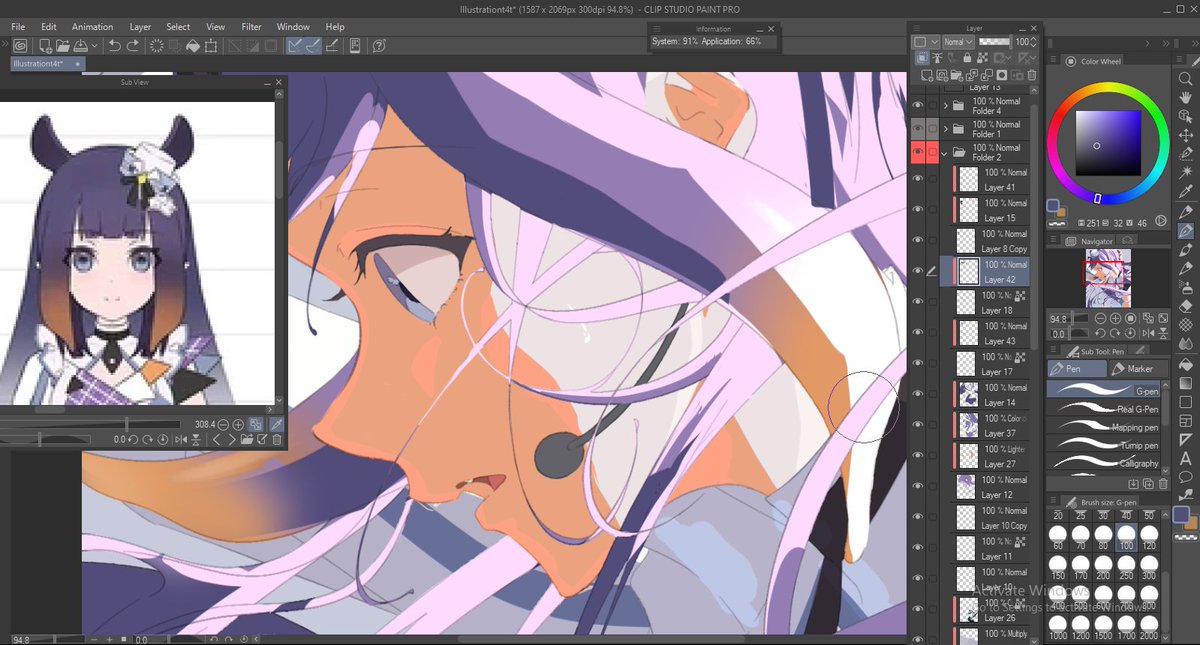Click the Open file folder icon

pyautogui.click(x=62, y=45)
